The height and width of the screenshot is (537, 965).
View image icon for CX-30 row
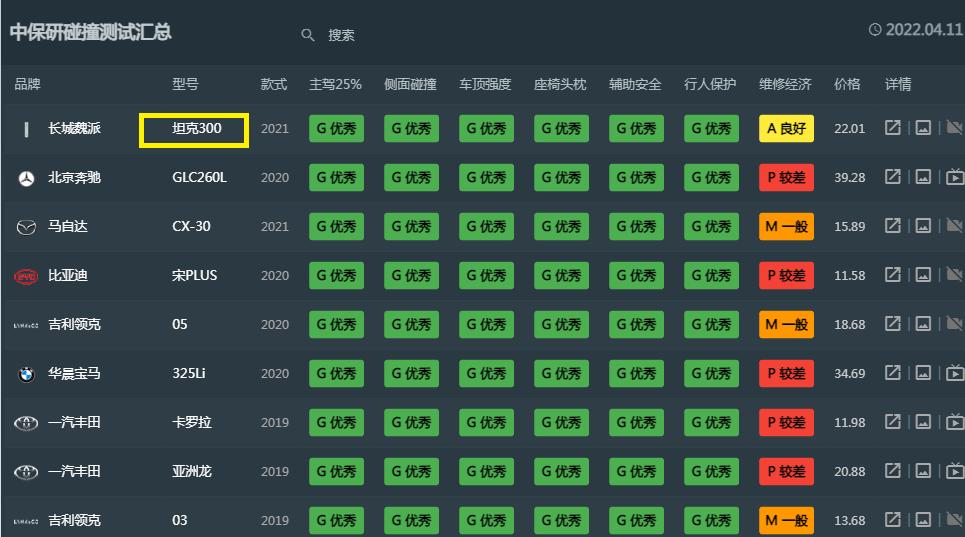pos(923,226)
